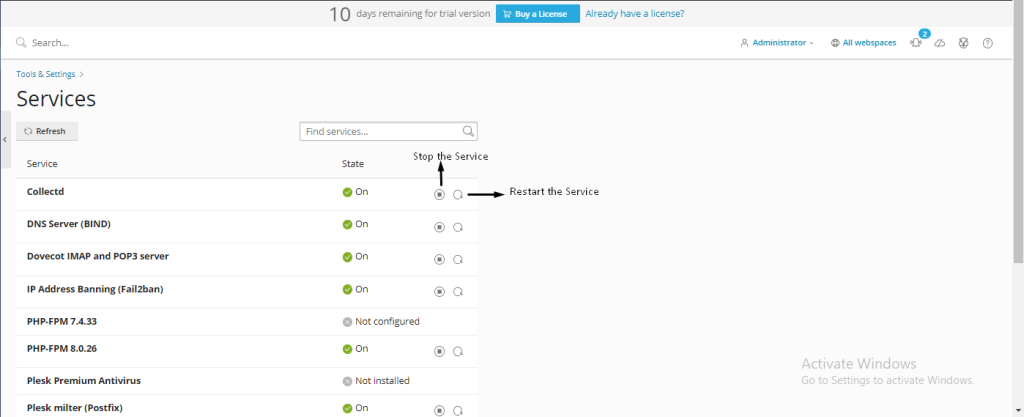1024x417 pixels.
Task: Click the Buy a License button
Action: [x=537, y=14]
